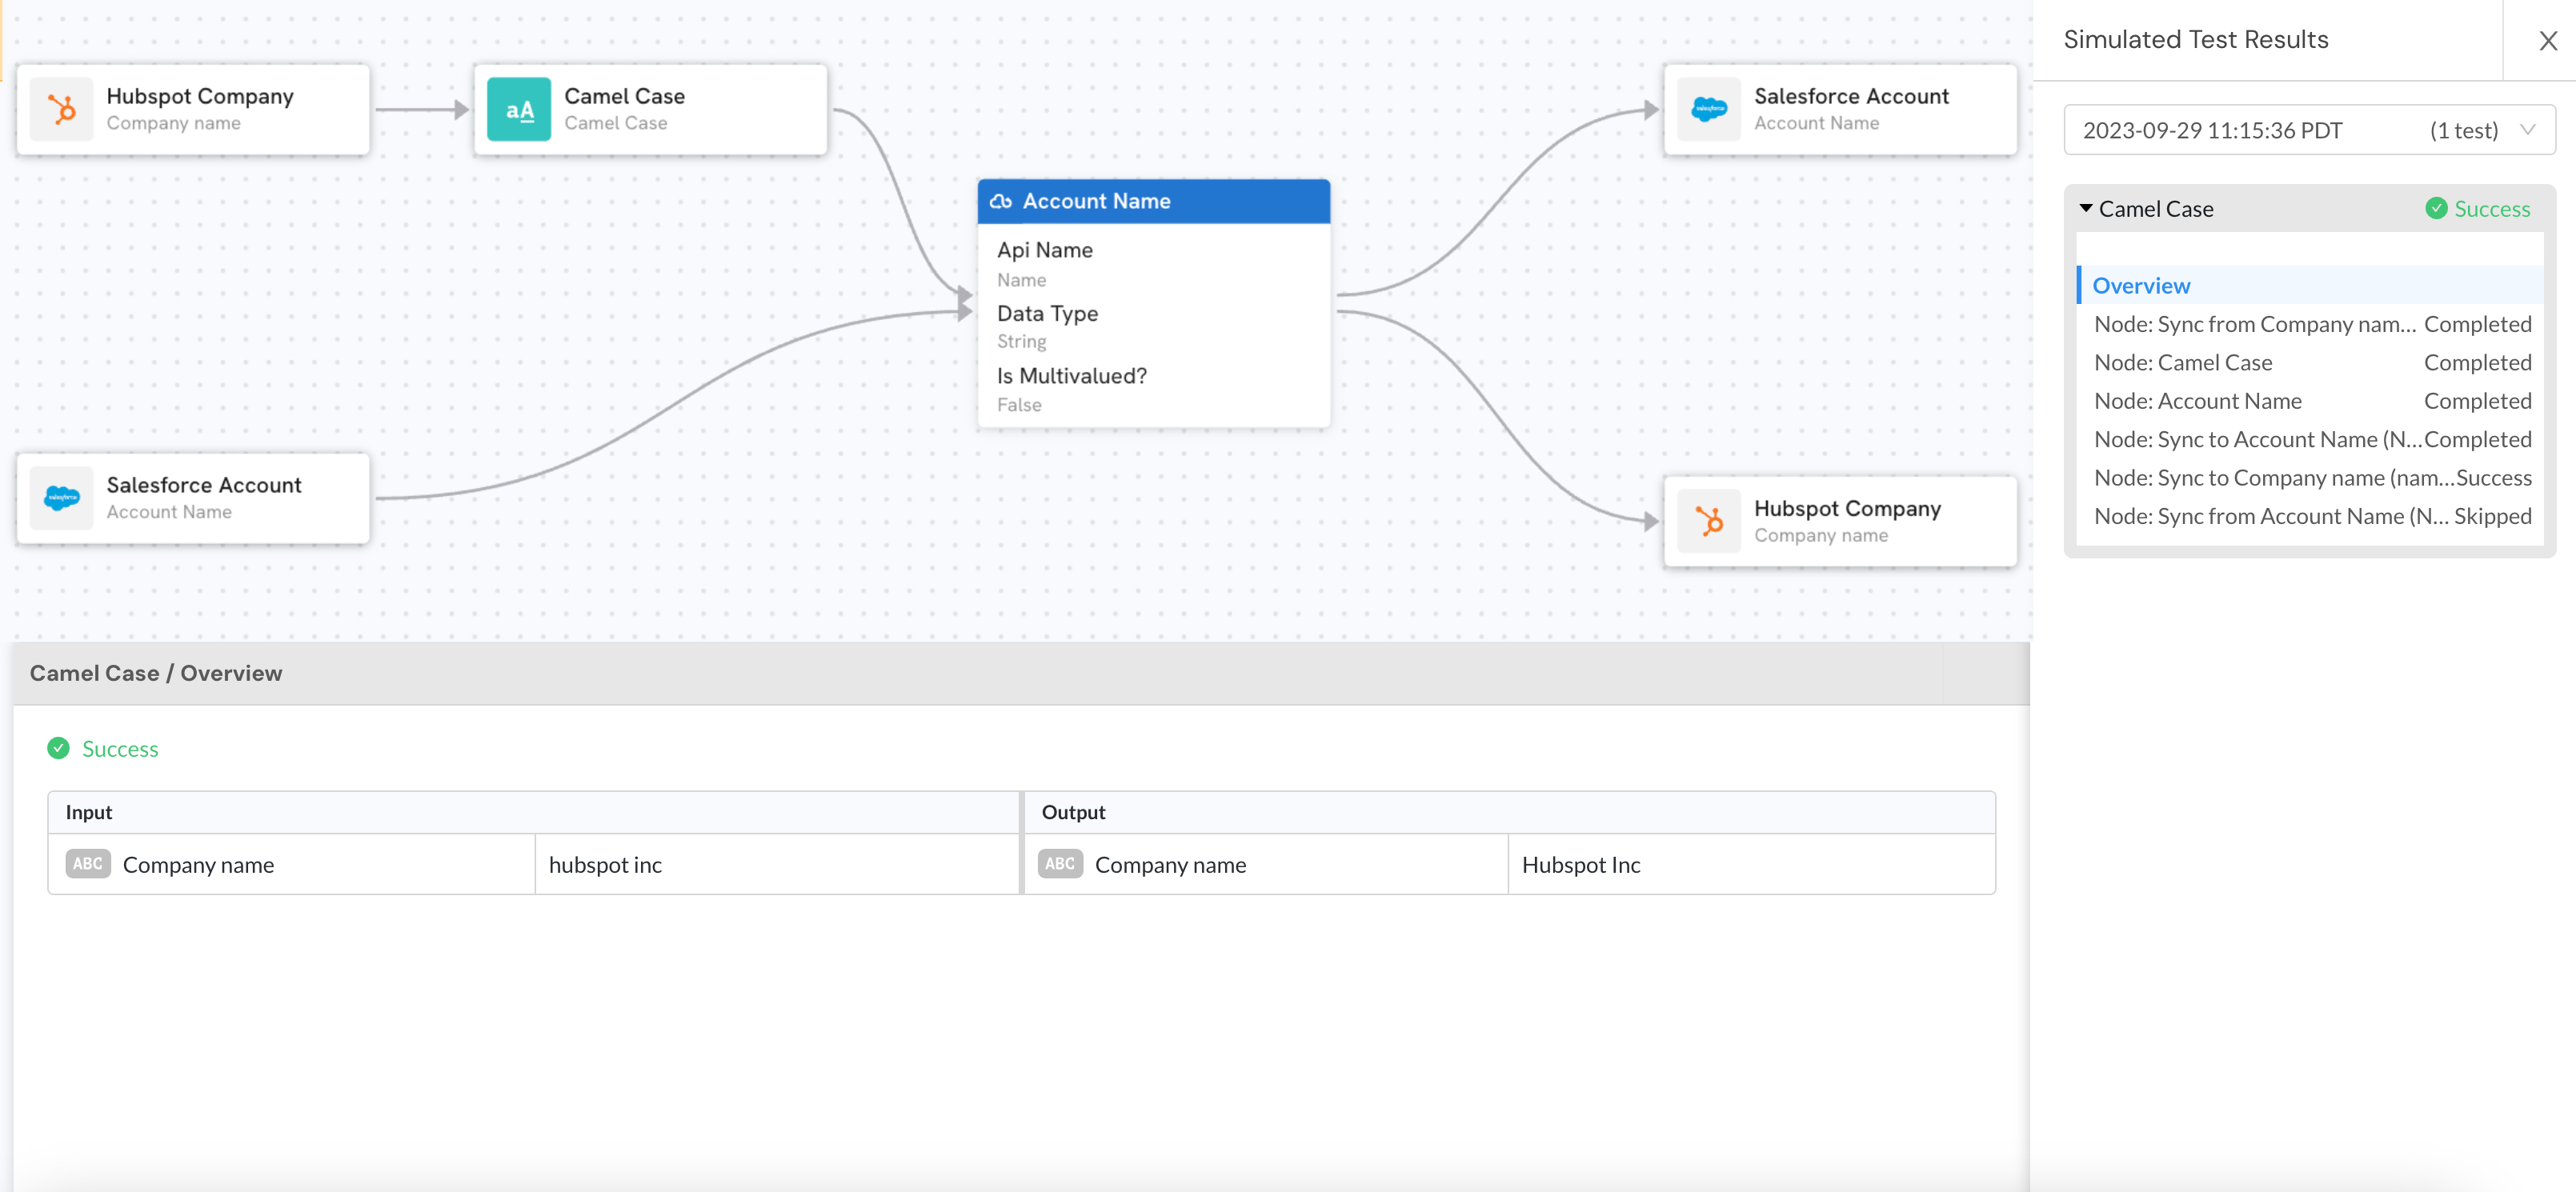Click the String data type value
Screen dimensions: 2576x1192
click(1021, 341)
